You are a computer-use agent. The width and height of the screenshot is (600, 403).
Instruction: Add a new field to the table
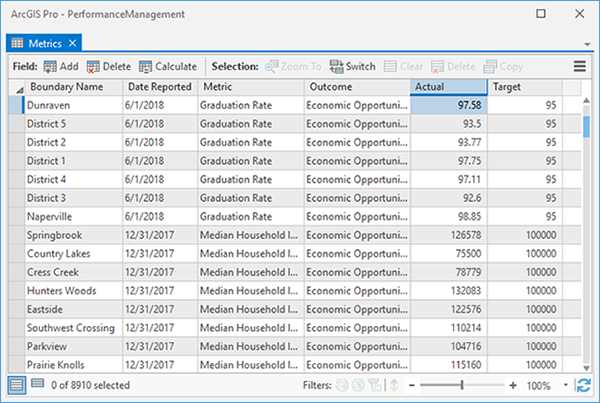(x=61, y=67)
